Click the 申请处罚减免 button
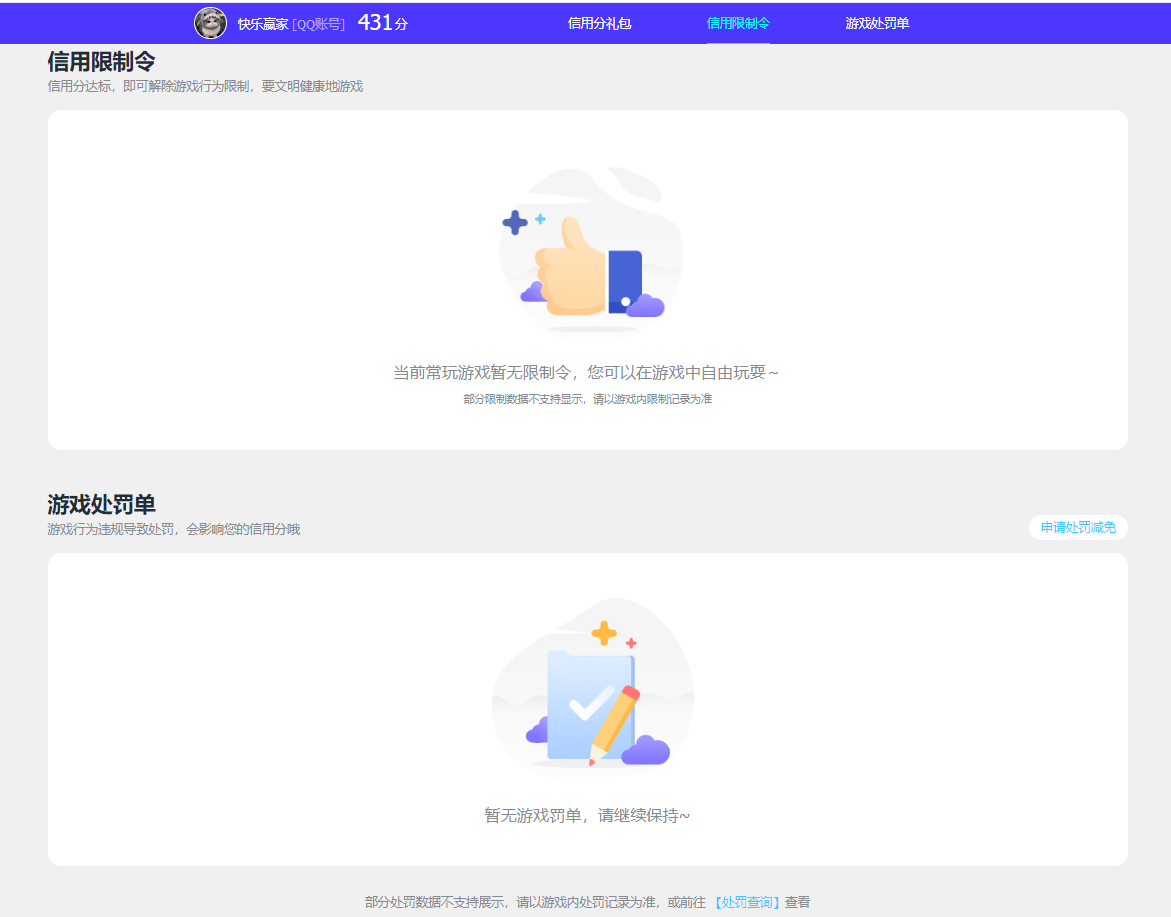The width and height of the screenshot is (1171, 917). 1078,527
